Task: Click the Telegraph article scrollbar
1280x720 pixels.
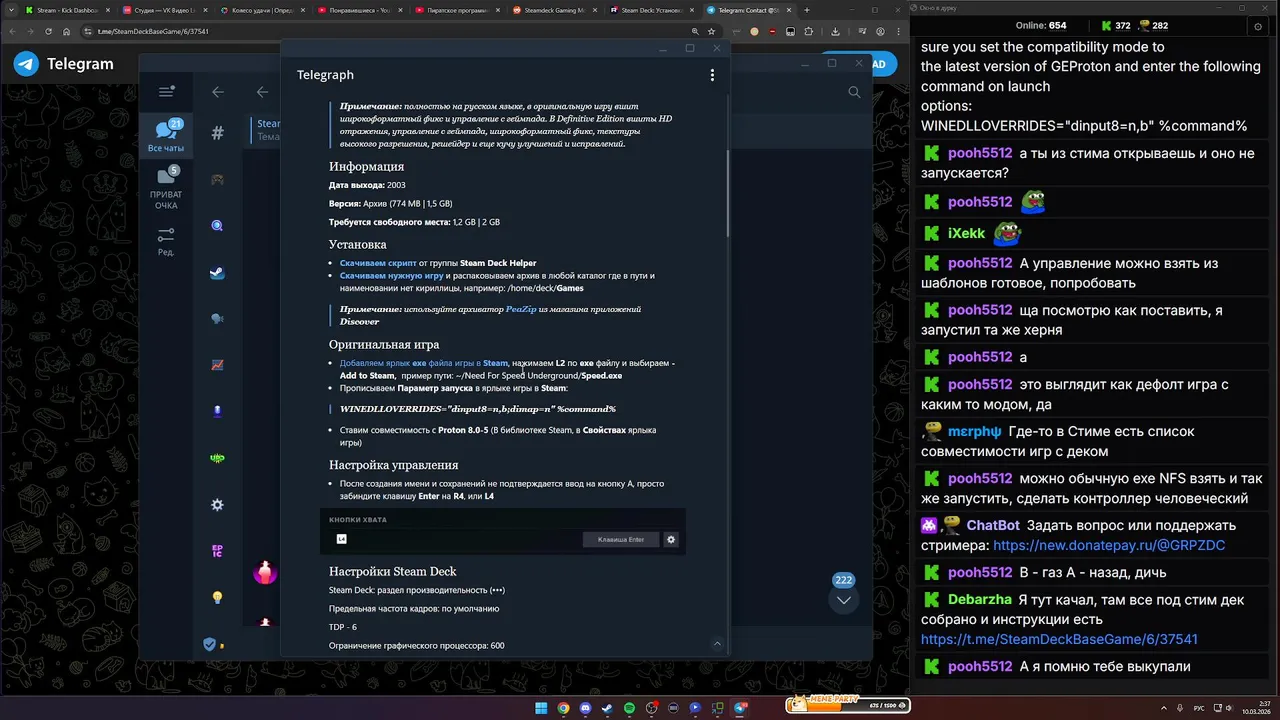Action: point(727,193)
